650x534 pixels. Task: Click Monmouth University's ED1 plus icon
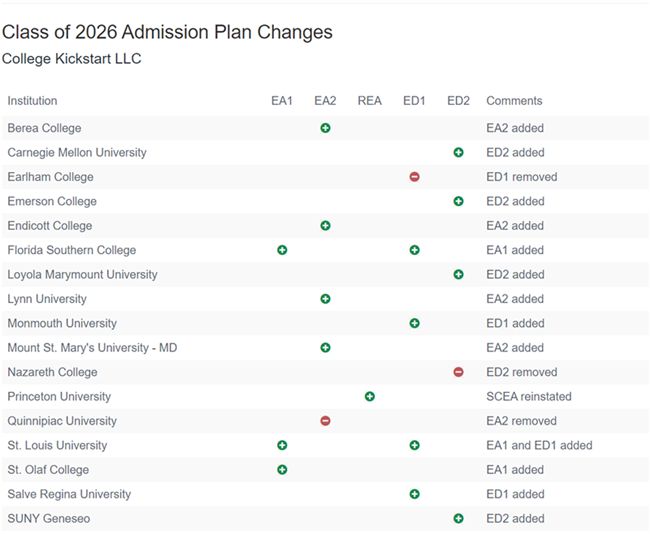(414, 323)
